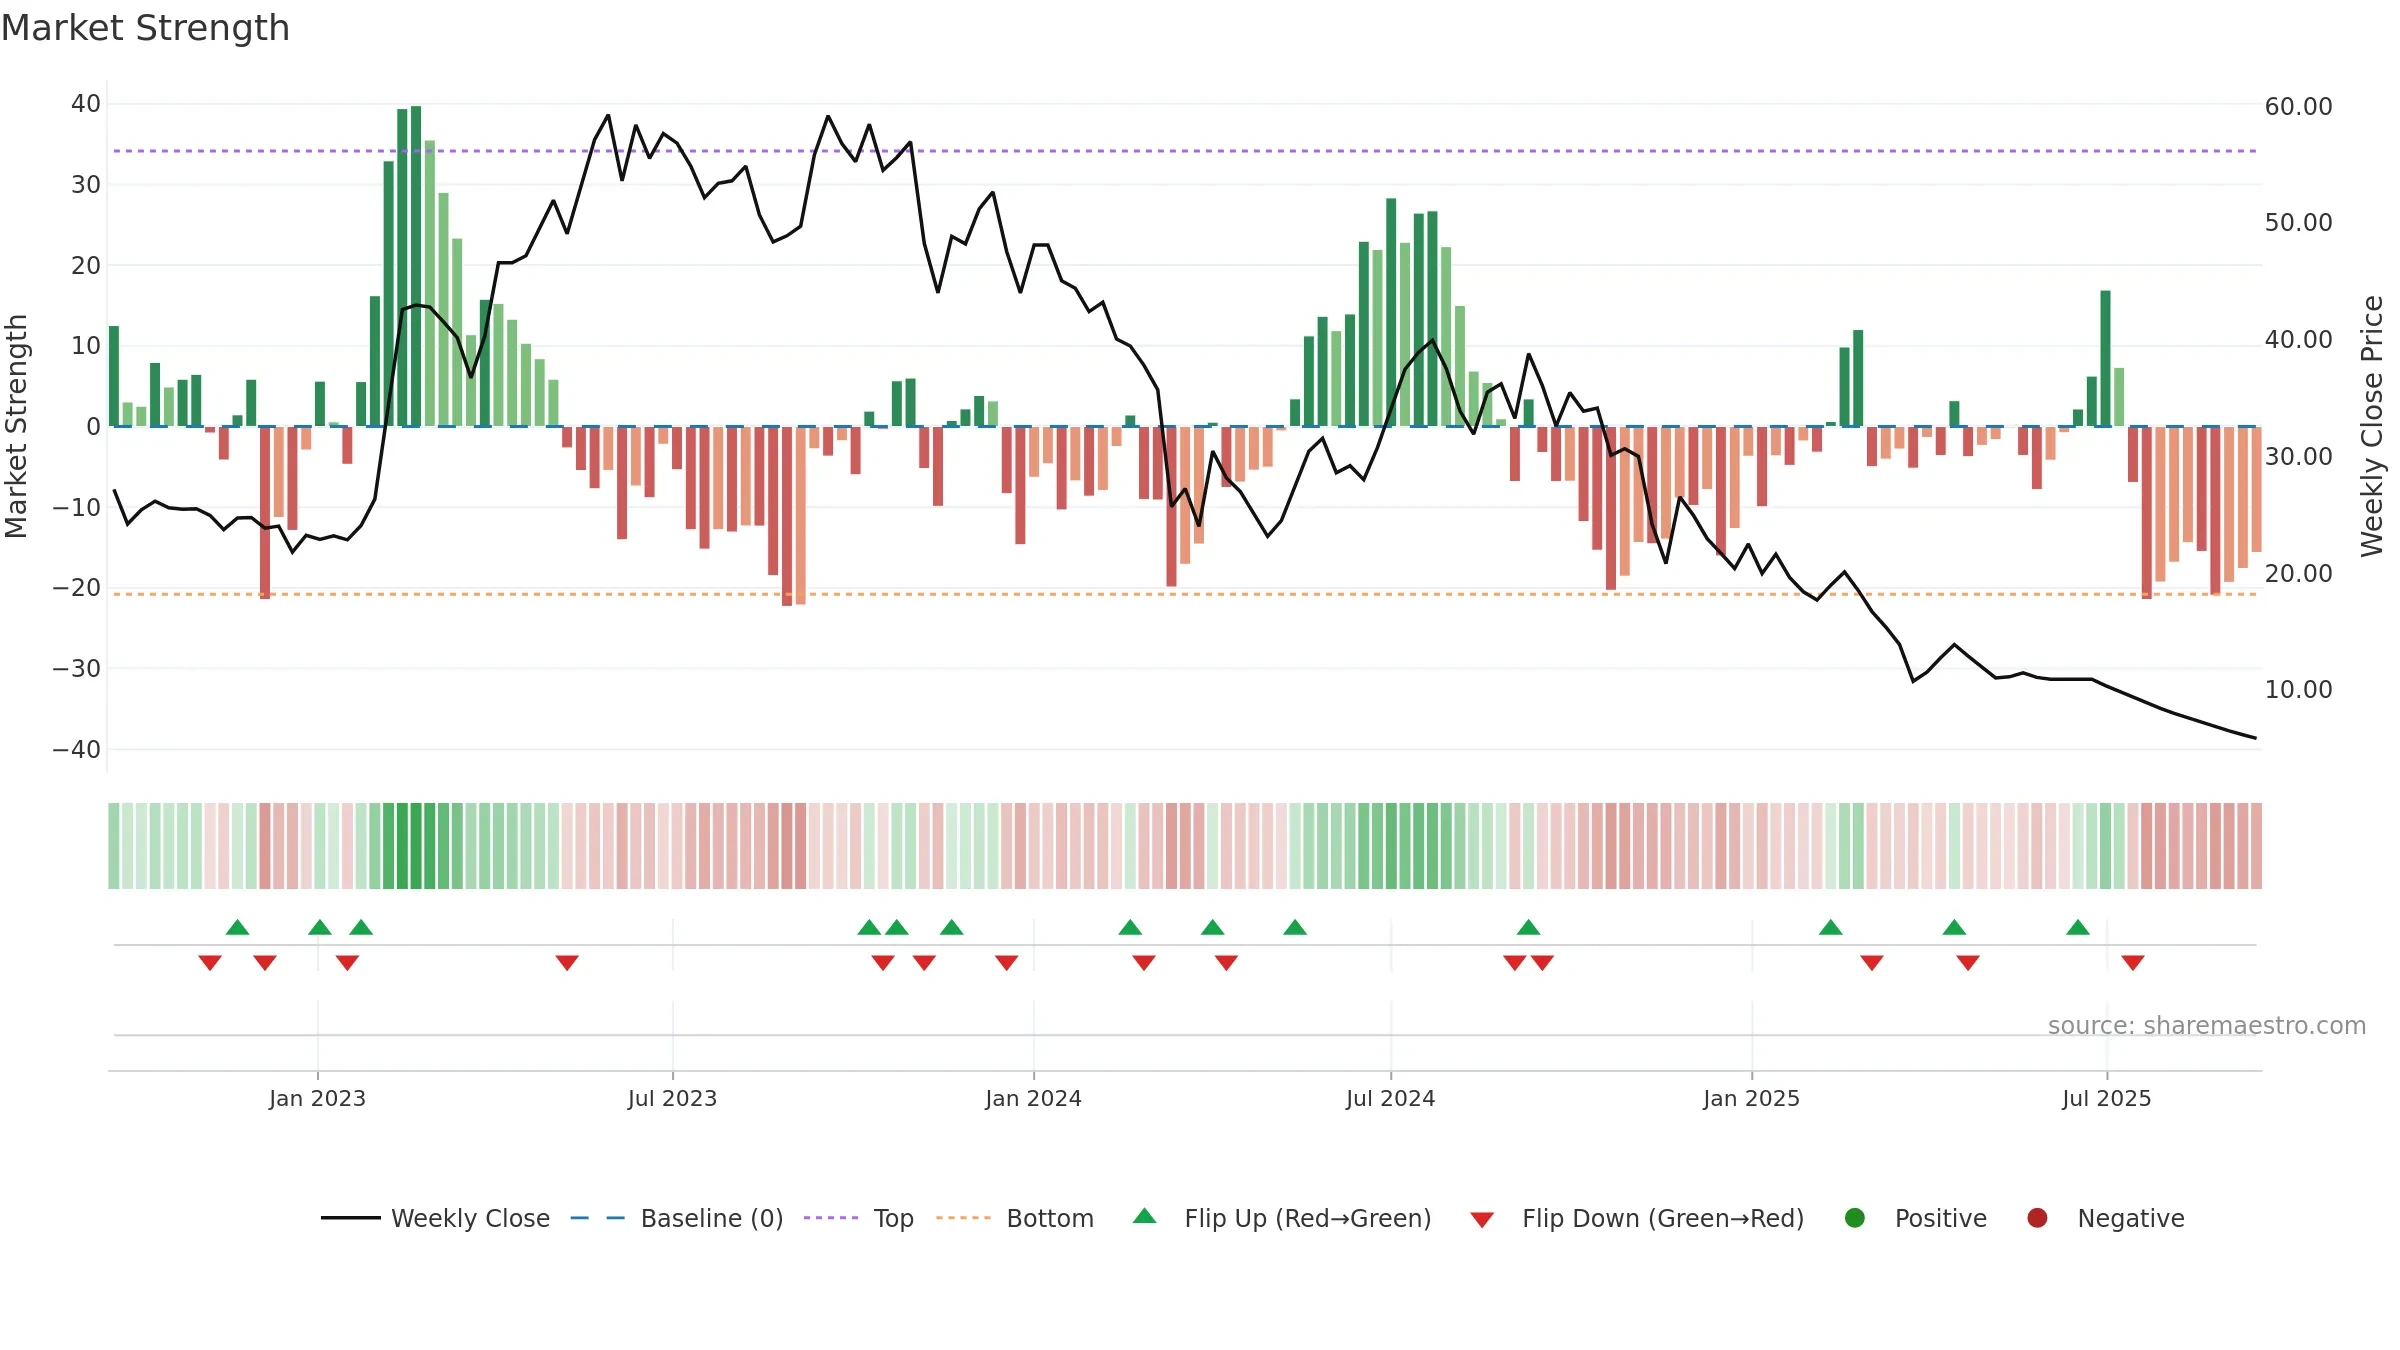Click the last green Flip Up marker before Jul 2025
This screenshot has height=1350, width=2400.
click(x=2078, y=927)
